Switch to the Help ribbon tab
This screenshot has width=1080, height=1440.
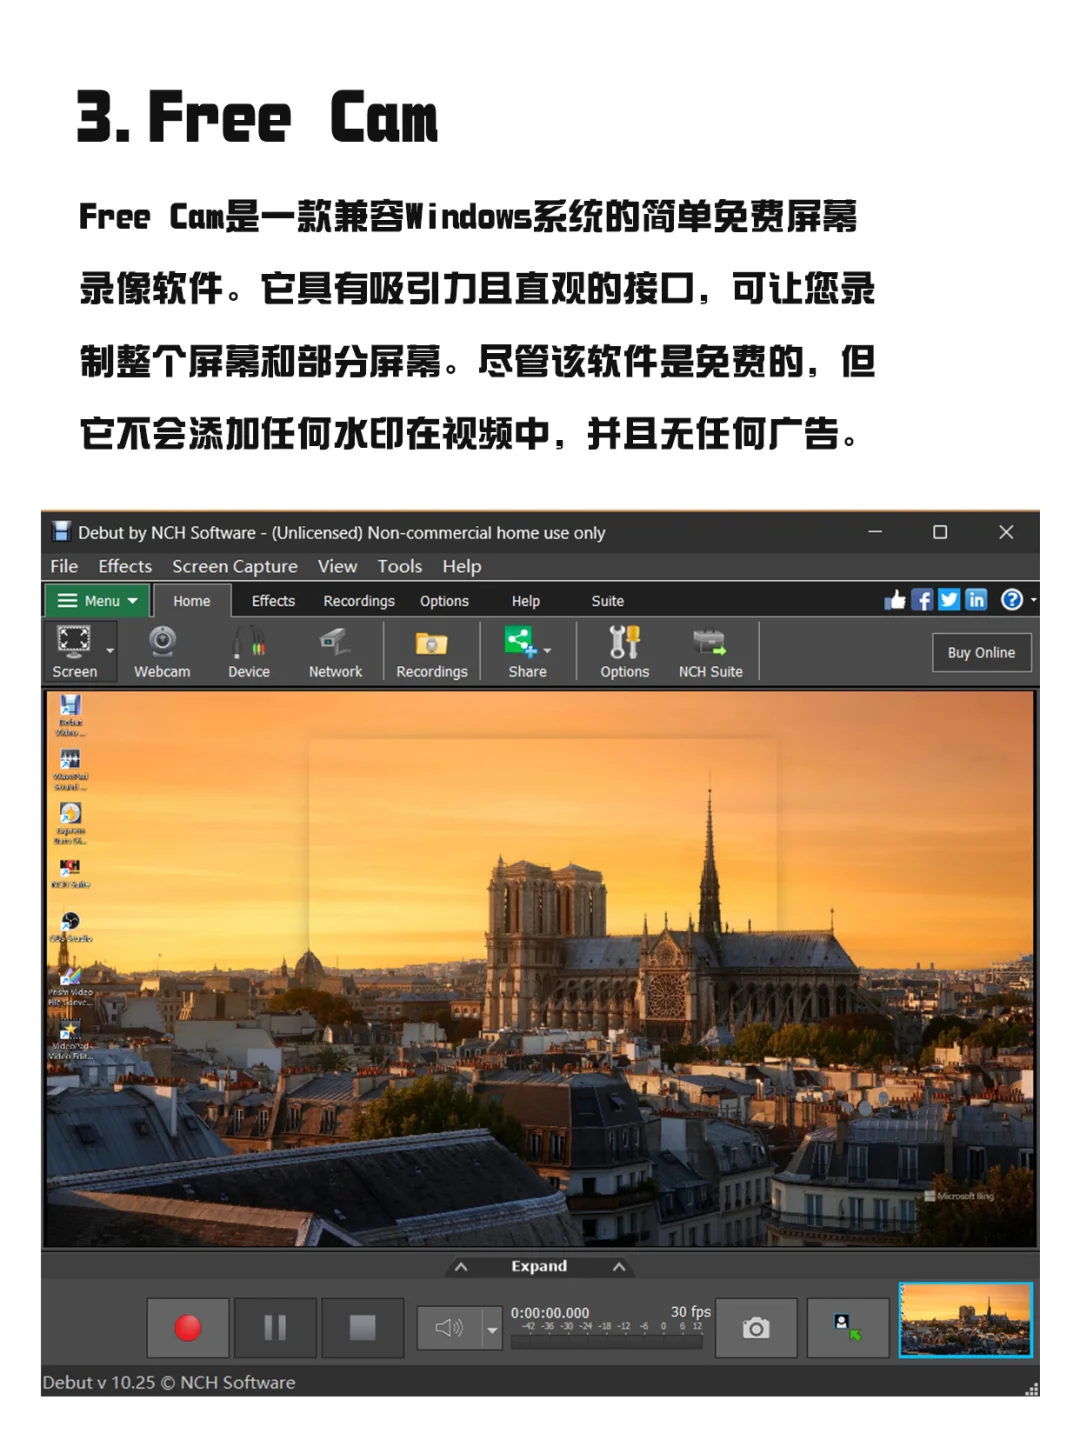[x=526, y=601]
